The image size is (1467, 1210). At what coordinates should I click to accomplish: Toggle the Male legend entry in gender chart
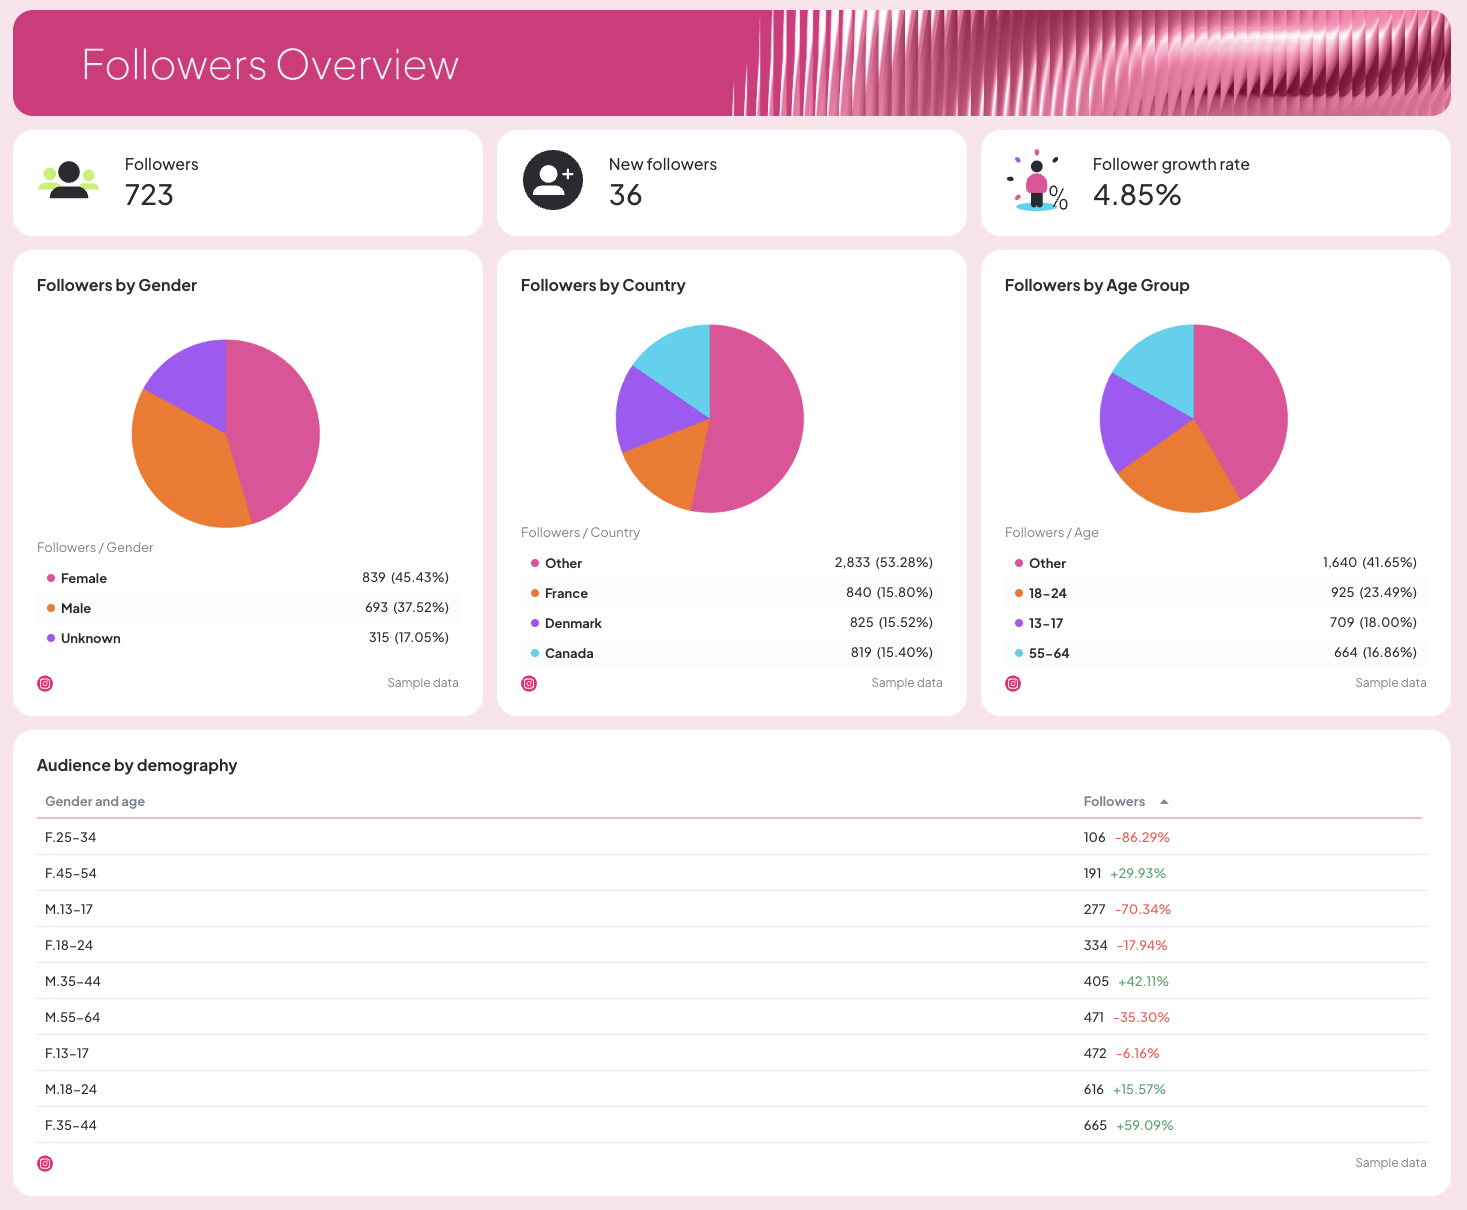pyautogui.click(x=76, y=608)
